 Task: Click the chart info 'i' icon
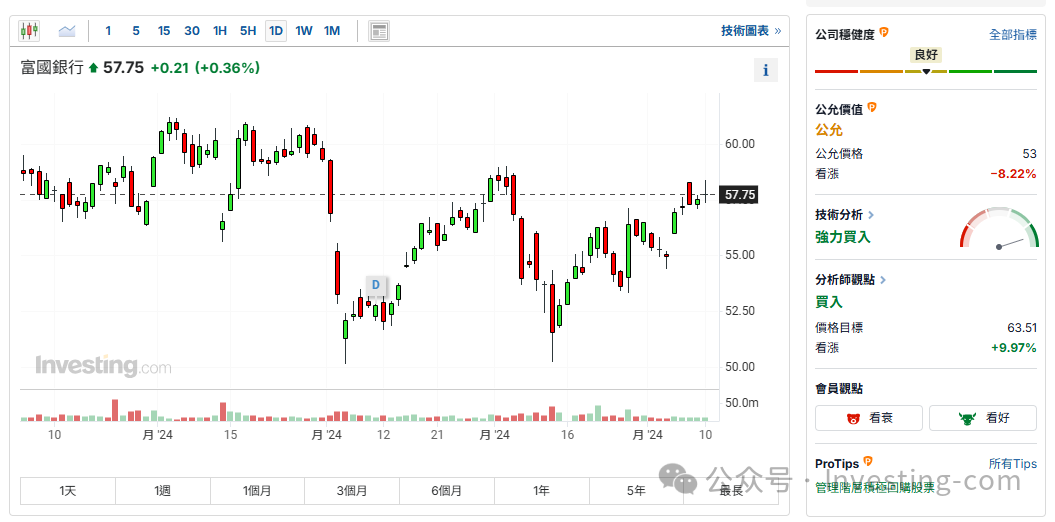point(765,70)
